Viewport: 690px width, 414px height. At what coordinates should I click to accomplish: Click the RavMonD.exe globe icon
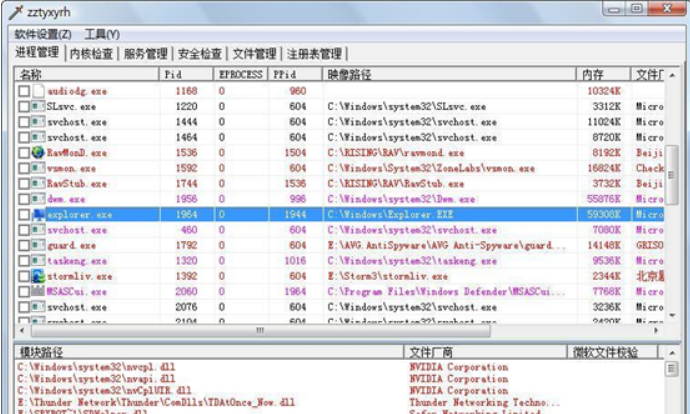[x=38, y=153]
